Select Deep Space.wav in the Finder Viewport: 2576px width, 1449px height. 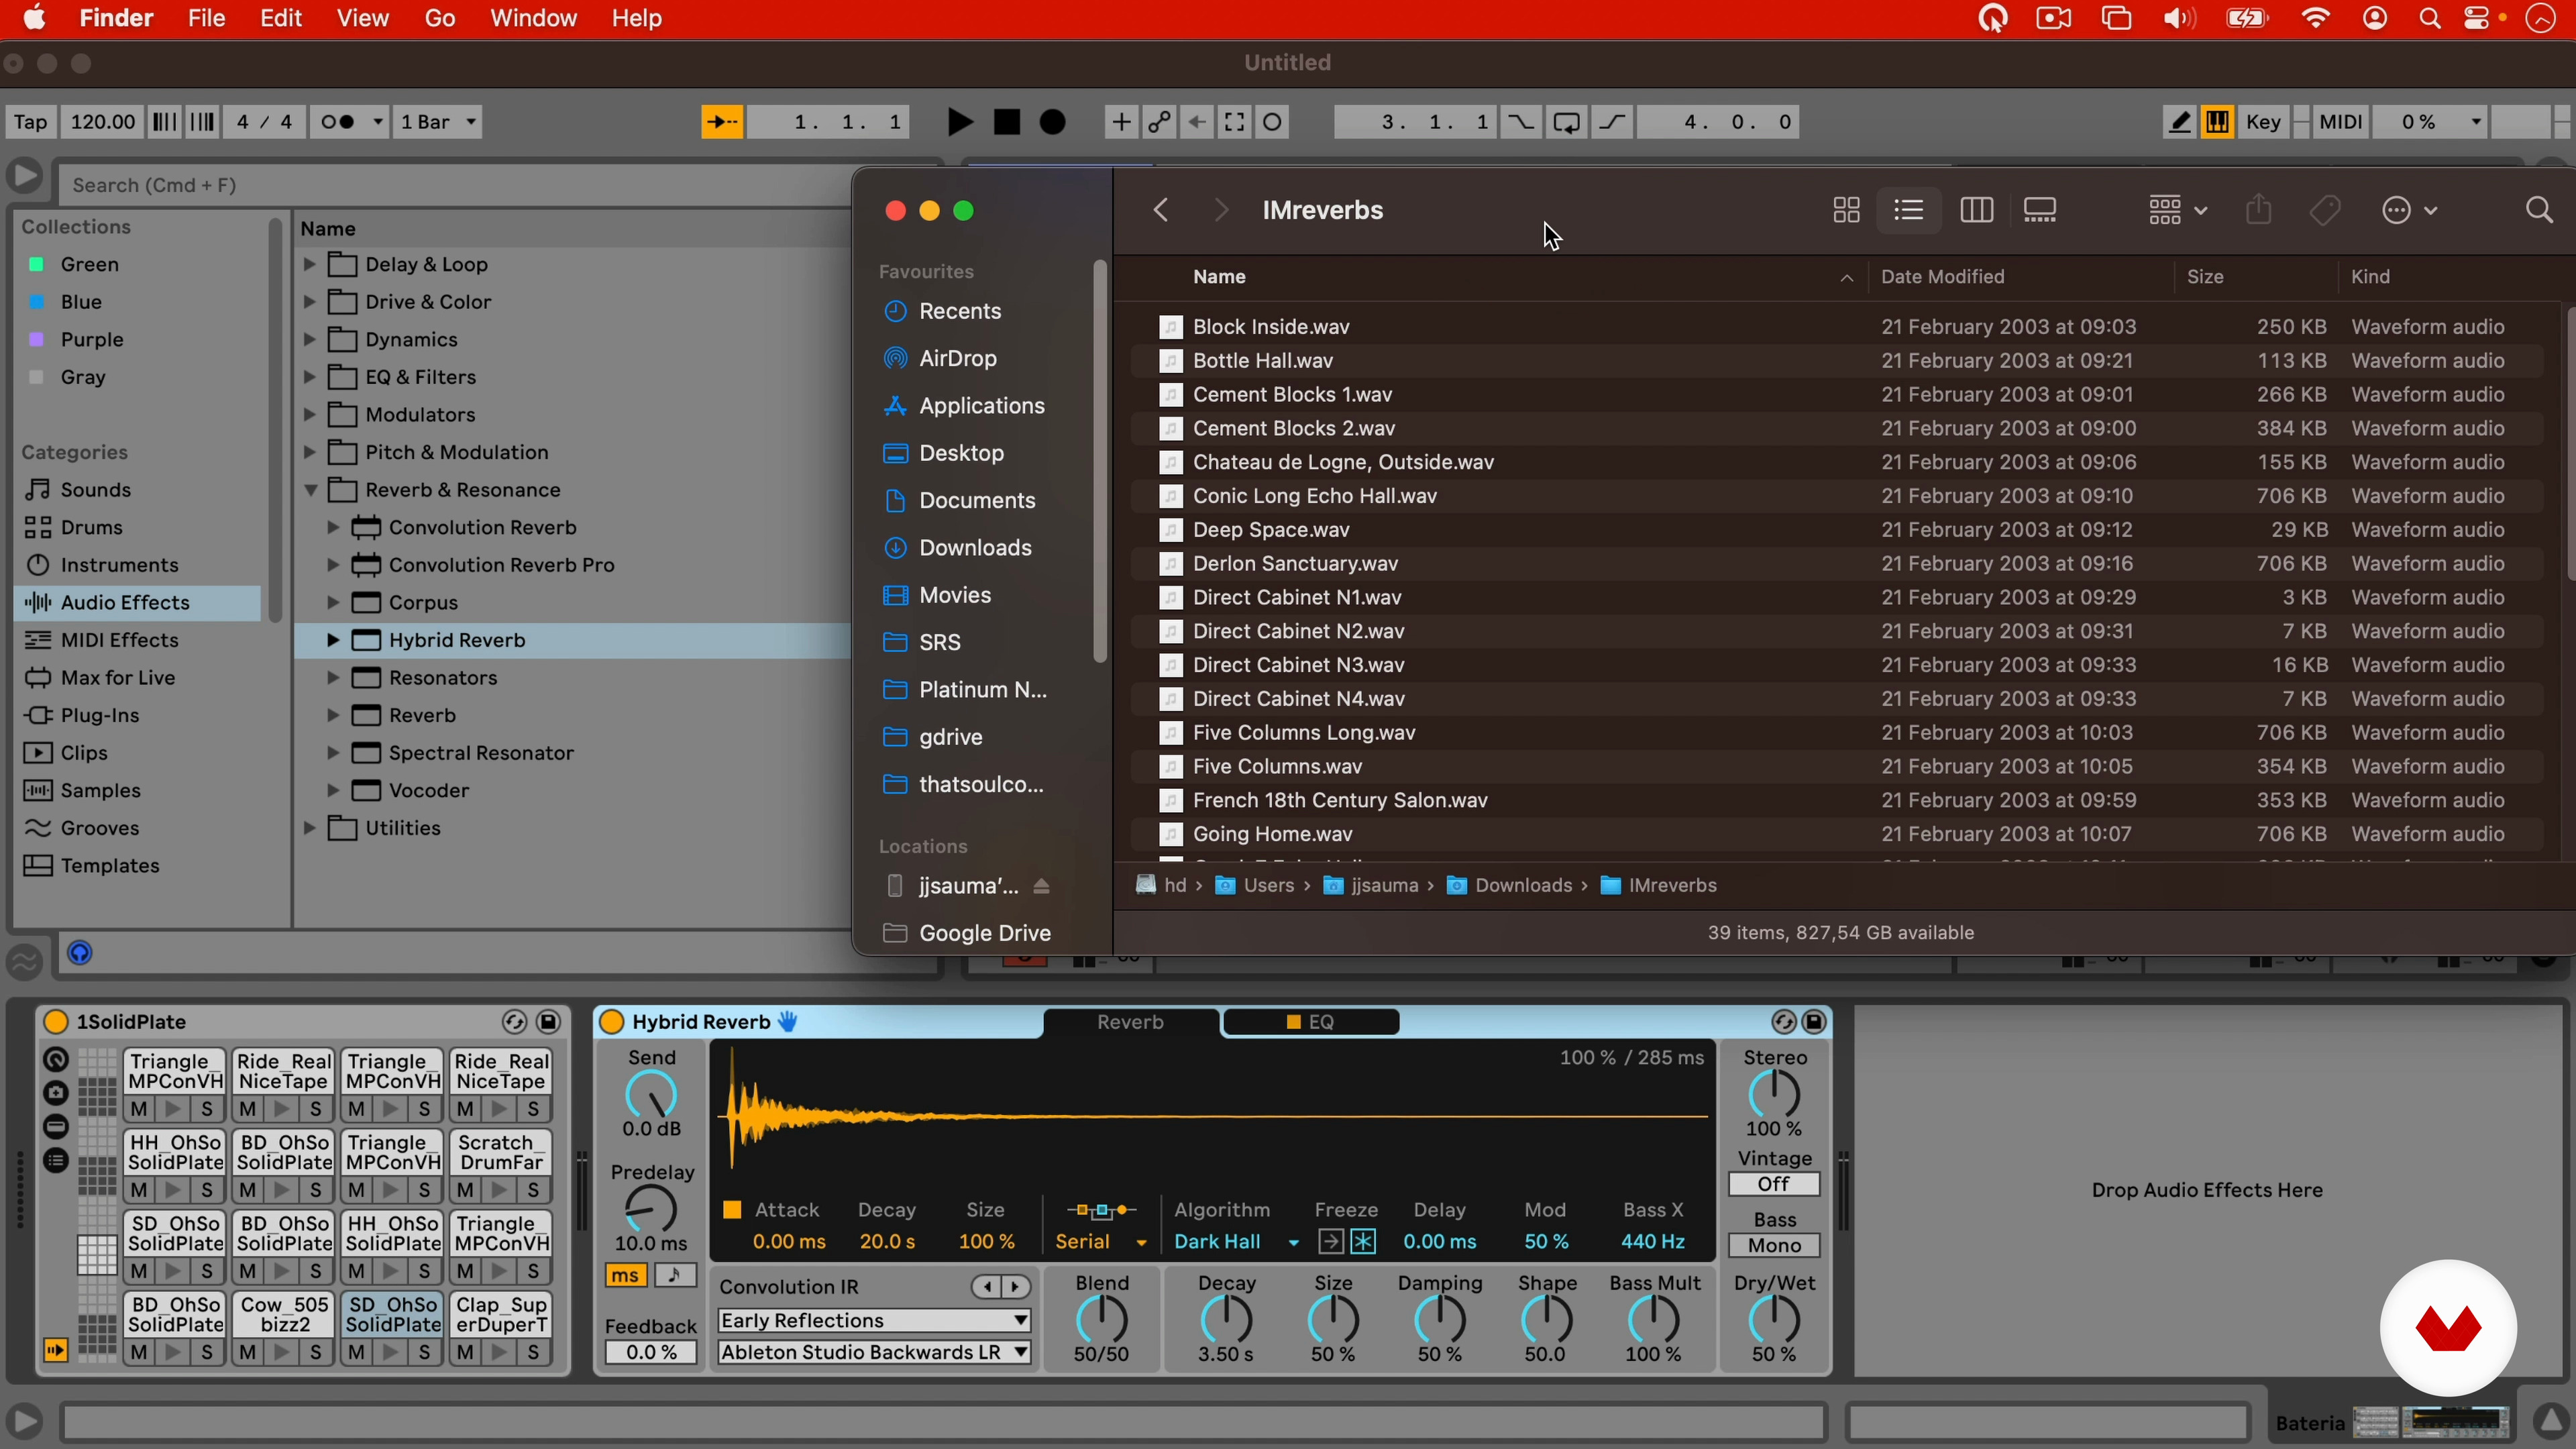tap(1270, 530)
